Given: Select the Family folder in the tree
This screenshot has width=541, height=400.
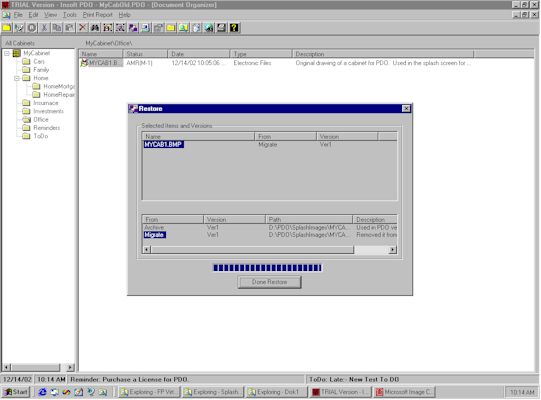Looking at the screenshot, I should point(41,70).
